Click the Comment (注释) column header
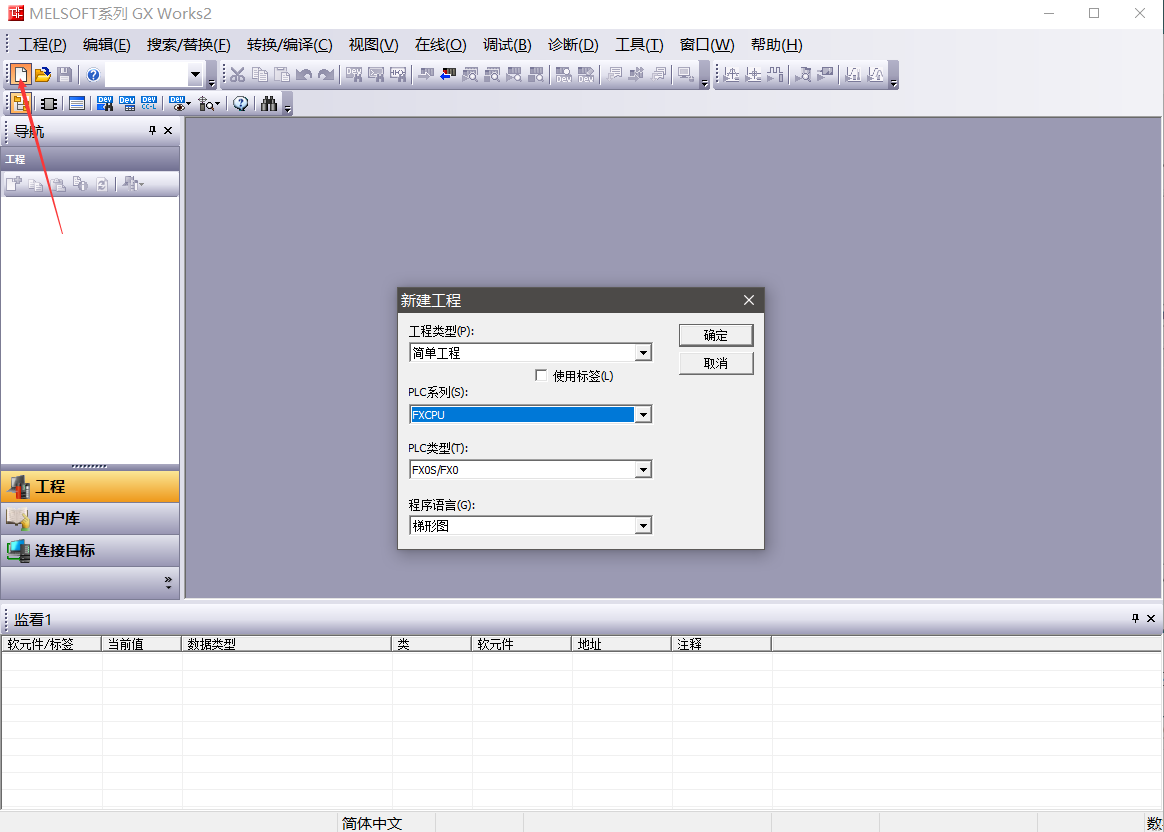Image resolution: width=1164 pixels, height=832 pixels. (x=721, y=643)
